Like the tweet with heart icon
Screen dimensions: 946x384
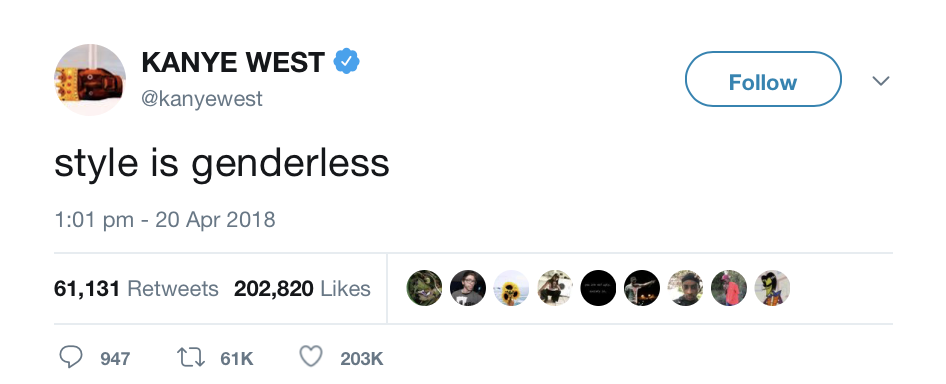click(x=311, y=357)
